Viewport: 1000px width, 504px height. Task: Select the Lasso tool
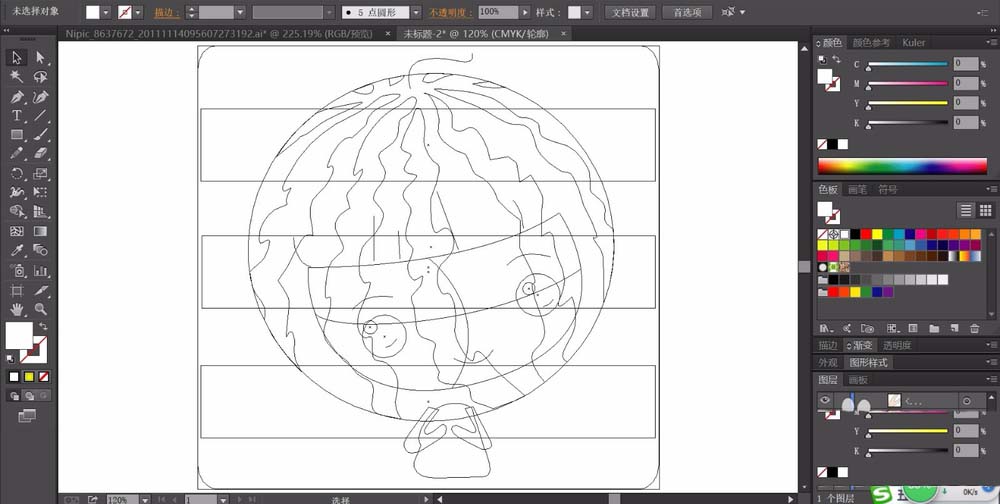point(40,77)
